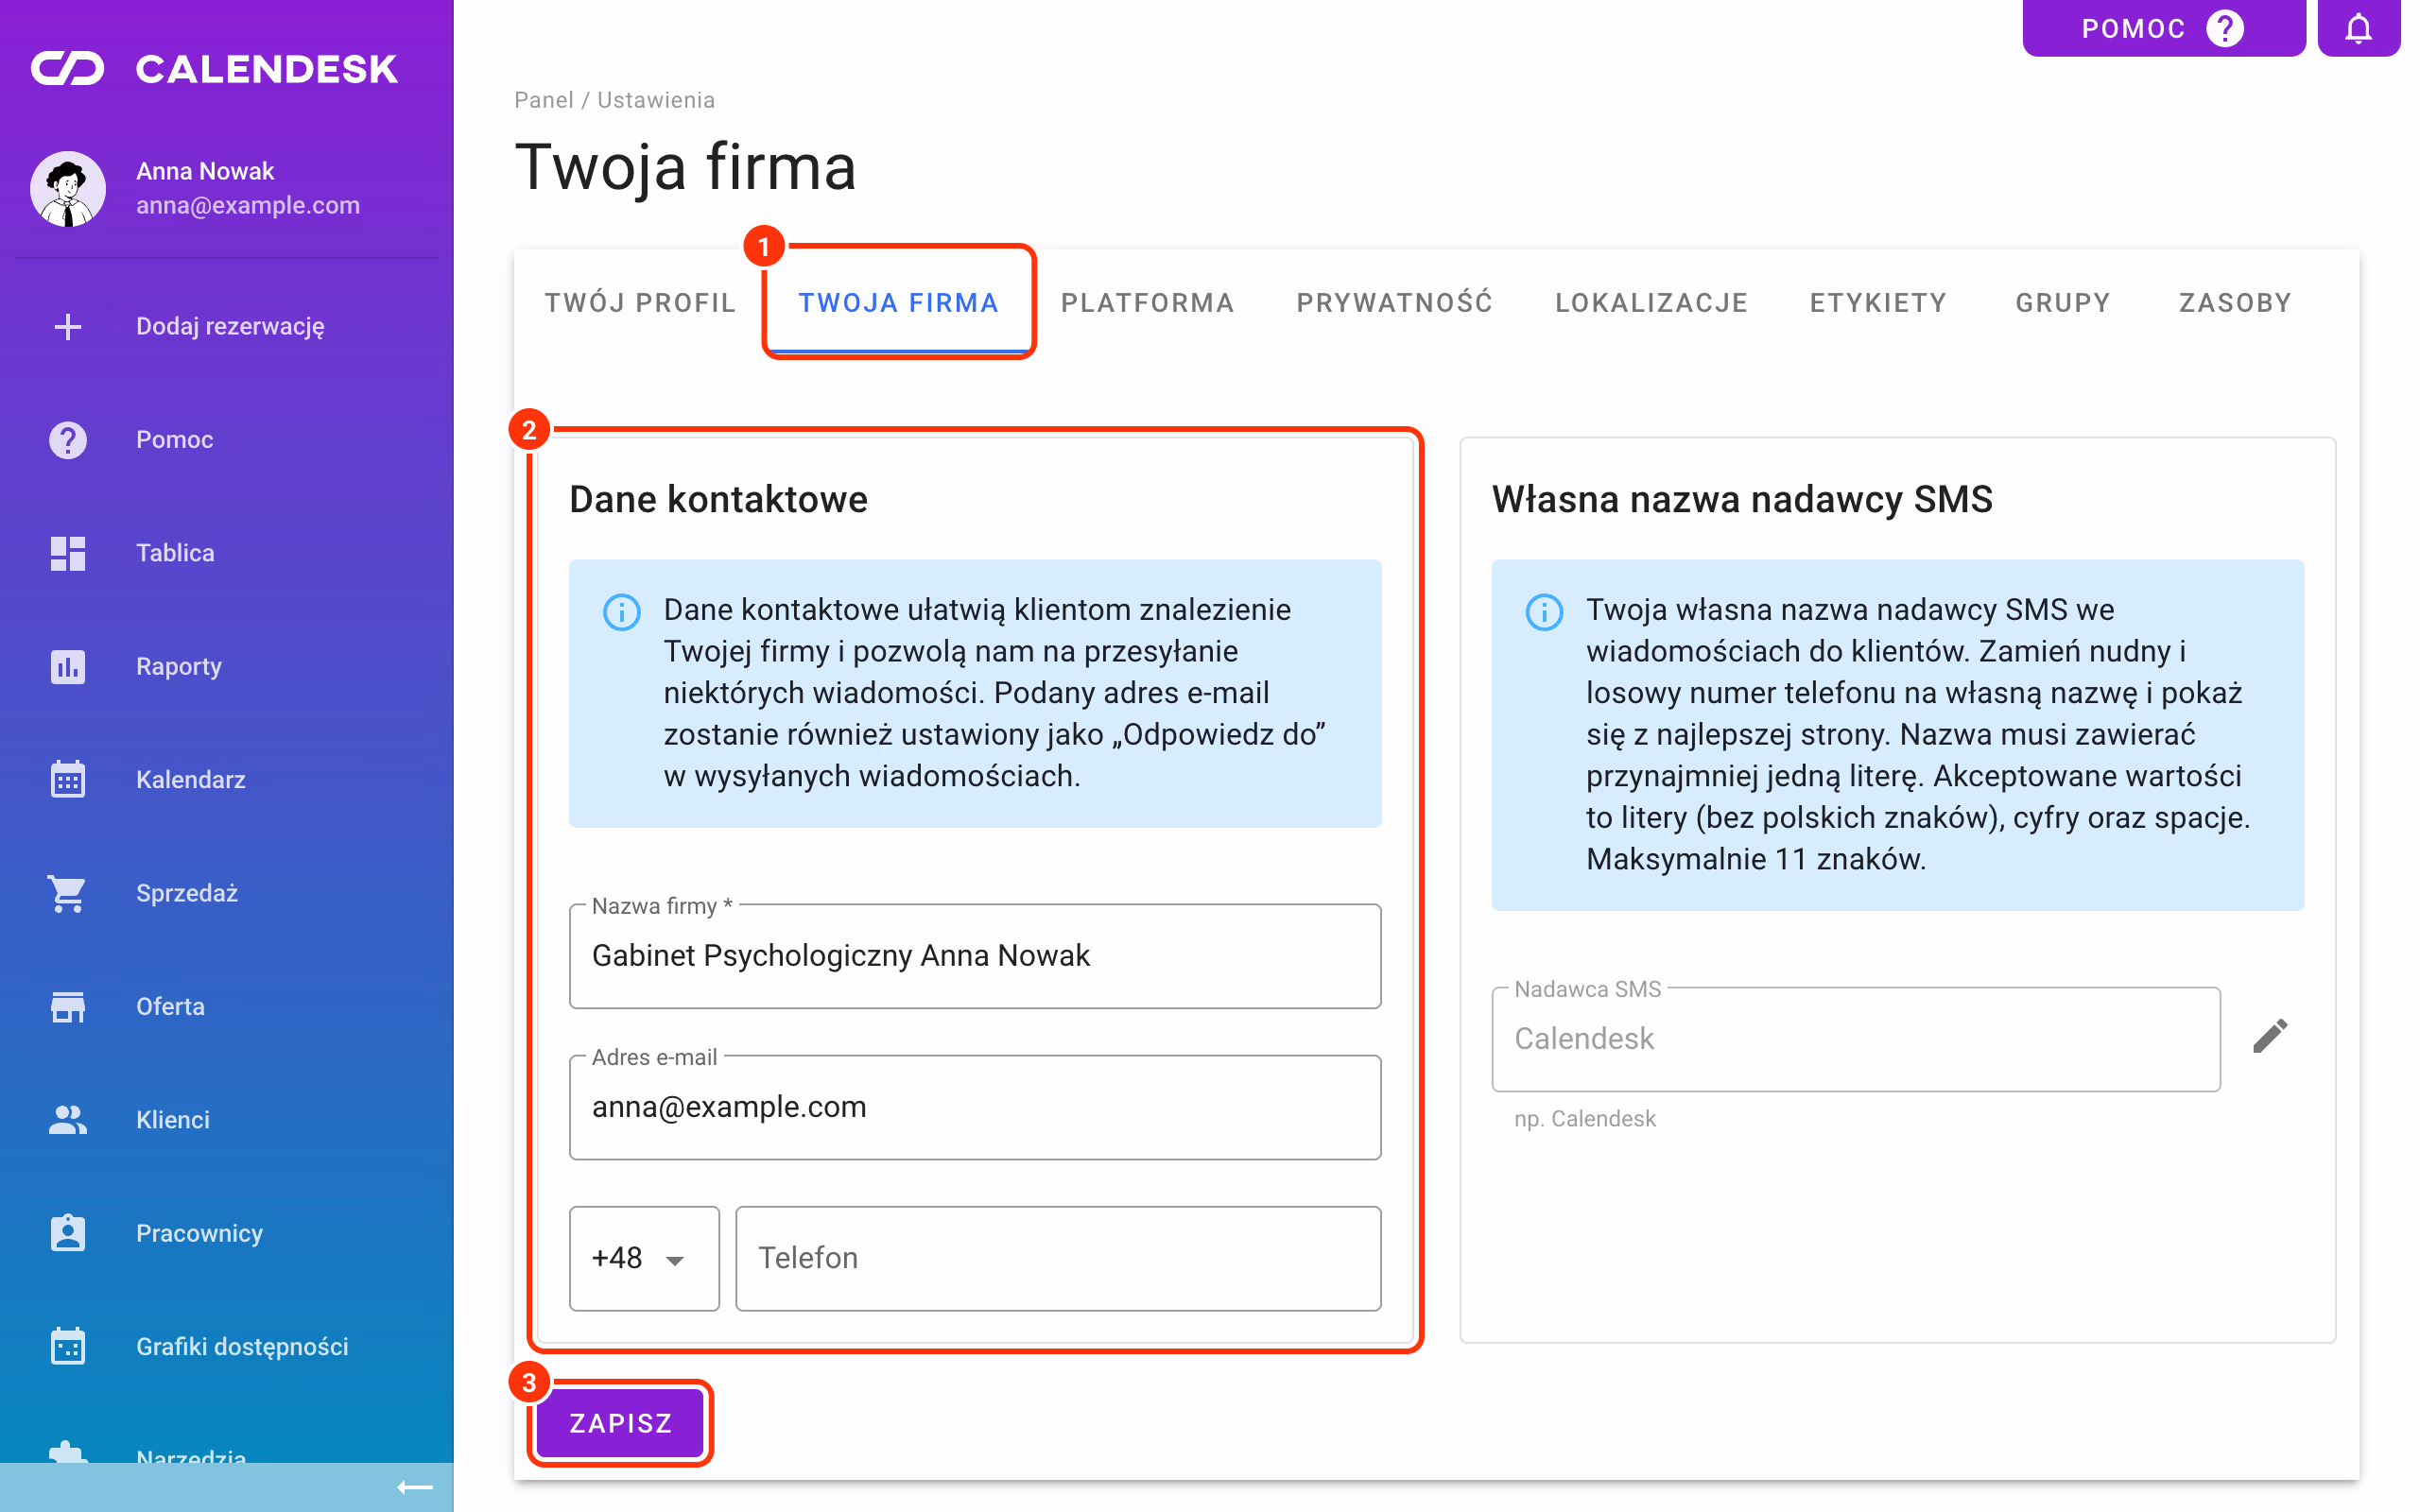This screenshot has width=2420, height=1512.
Task: Open Anna Nowak's profile avatar
Action: (68, 189)
